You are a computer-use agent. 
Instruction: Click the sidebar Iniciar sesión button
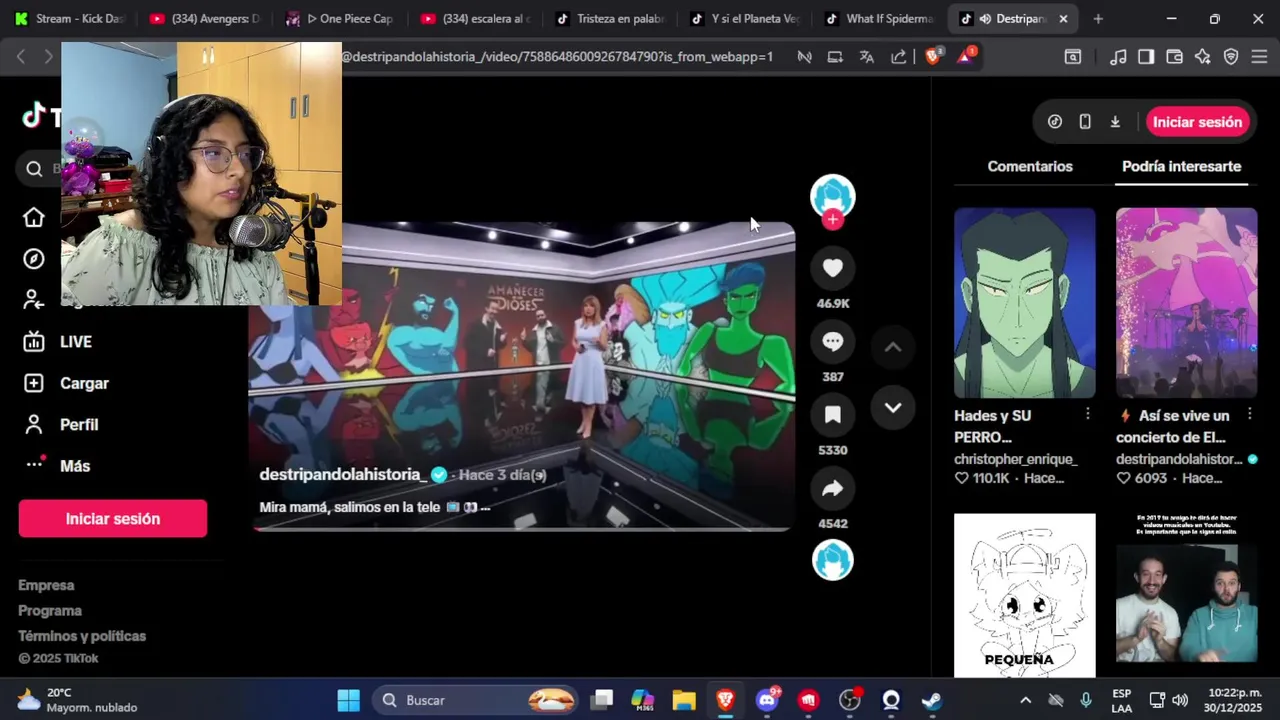coord(113,519)
